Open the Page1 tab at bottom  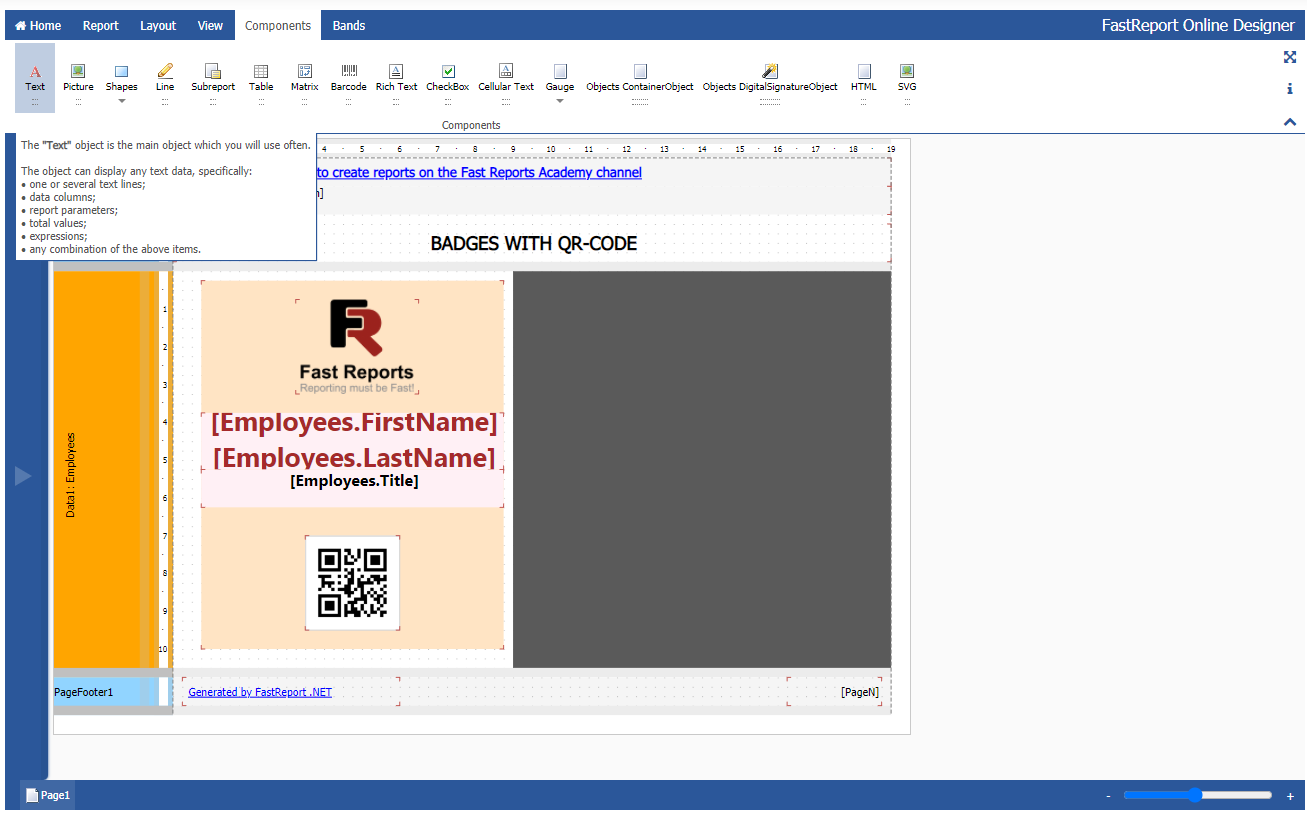48,795
